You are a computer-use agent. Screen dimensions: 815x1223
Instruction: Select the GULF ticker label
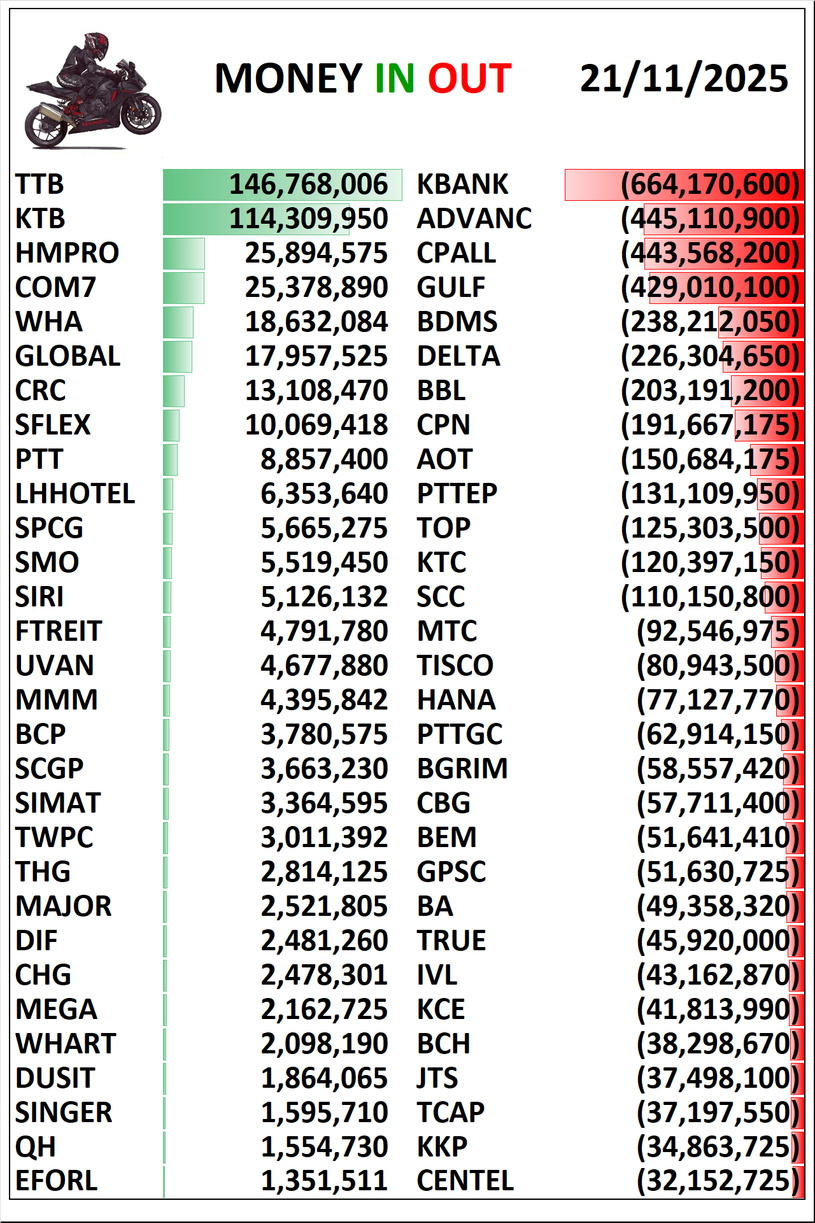451,288
